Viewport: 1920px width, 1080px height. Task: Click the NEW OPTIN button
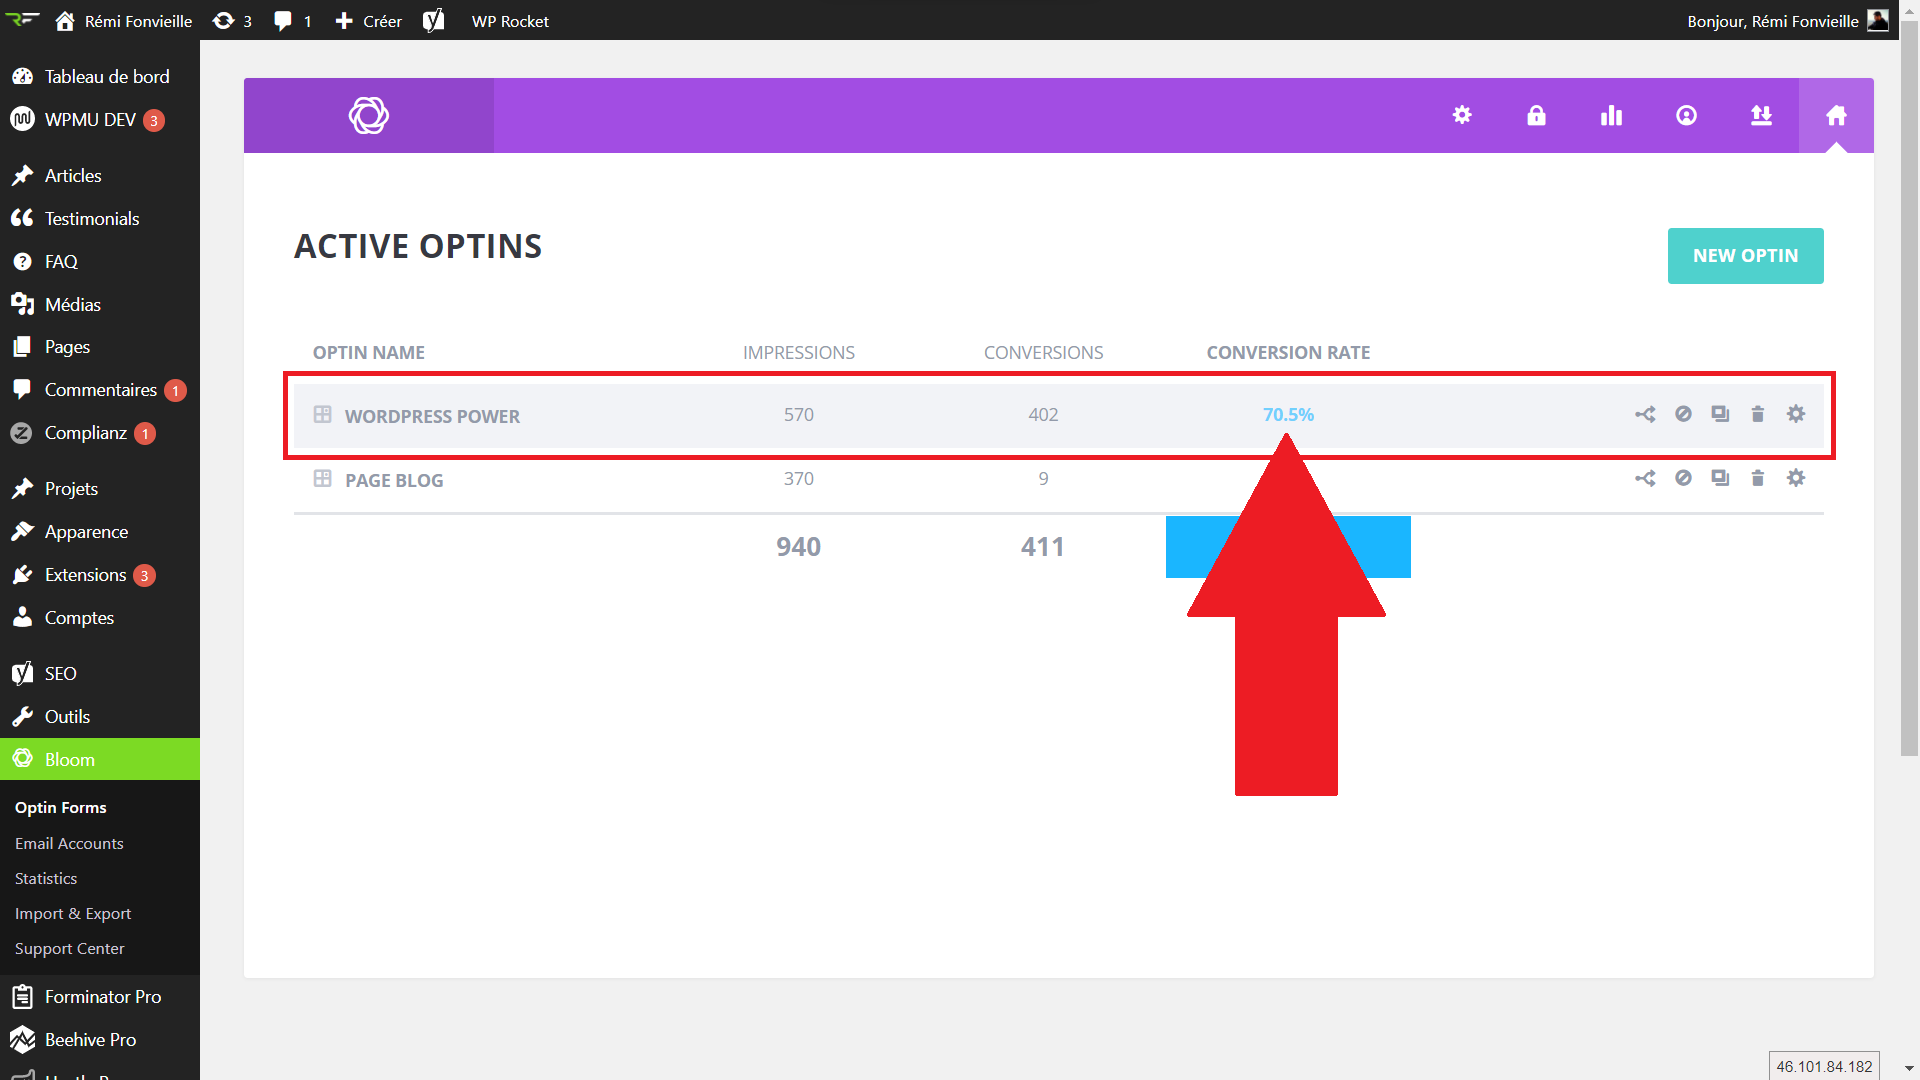(x=1745, y=256)
